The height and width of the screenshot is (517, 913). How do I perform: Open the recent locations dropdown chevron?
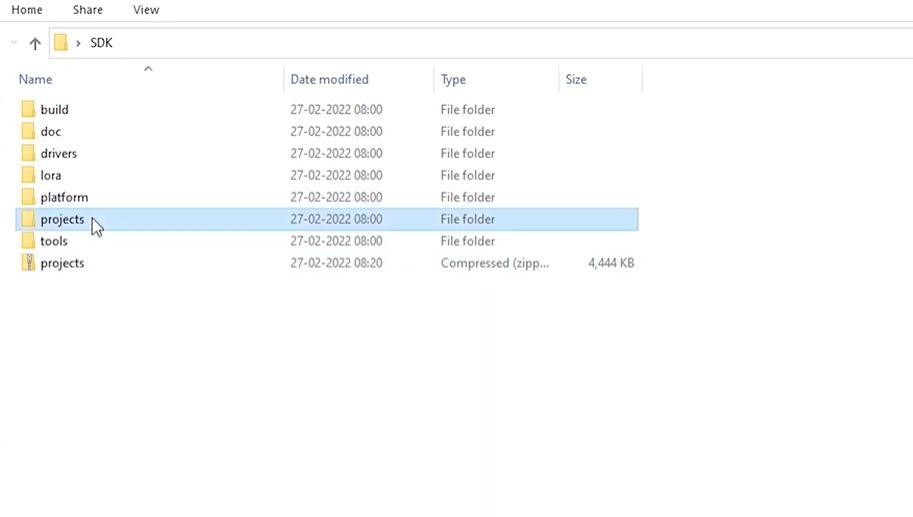click(x=14, y=43)
